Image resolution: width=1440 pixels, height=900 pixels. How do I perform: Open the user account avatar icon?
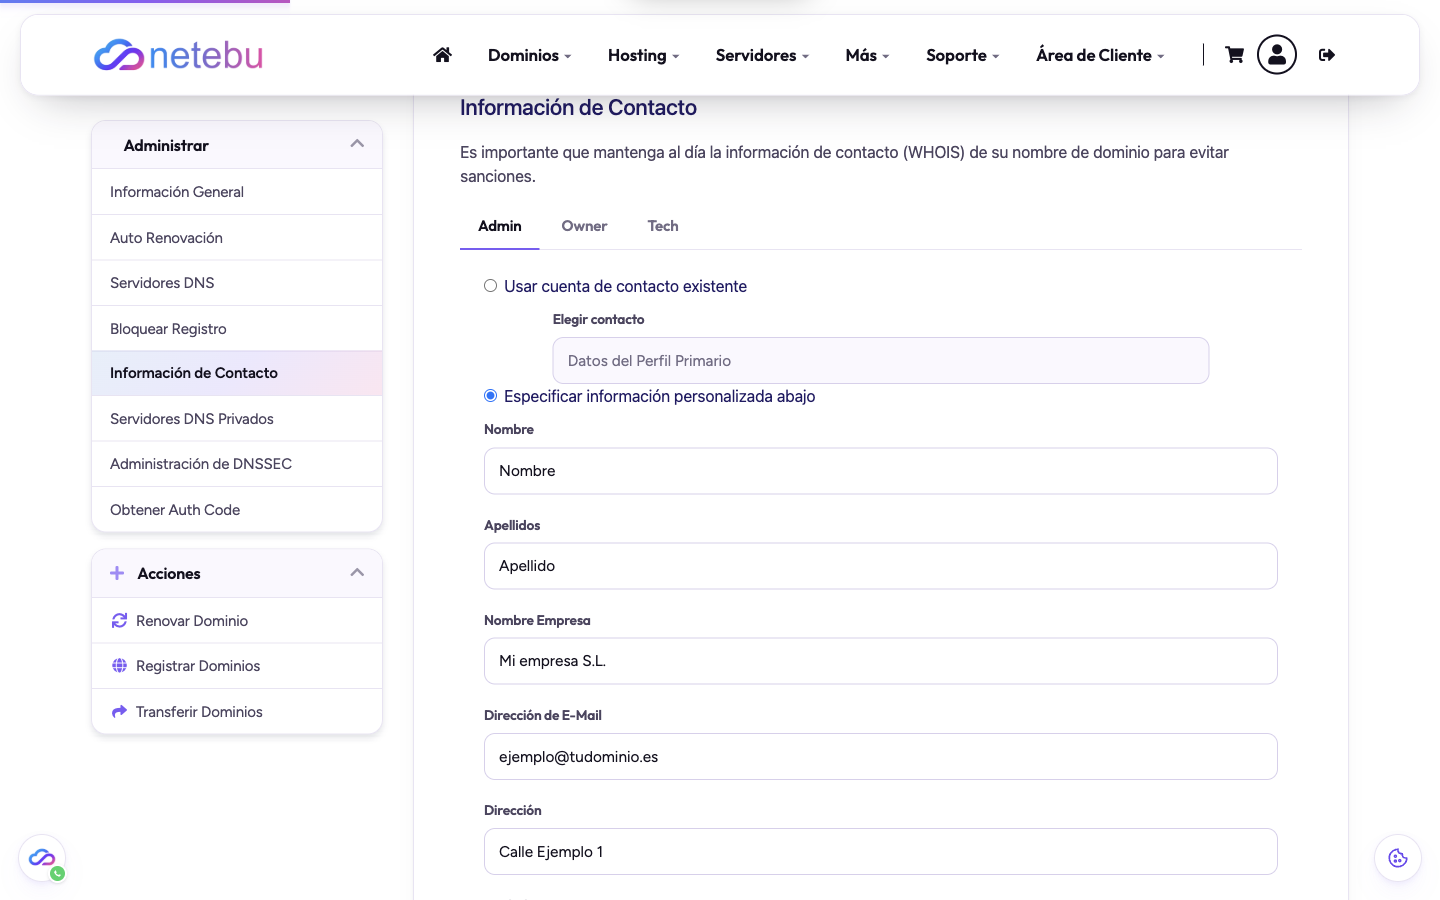pos(1277,55)
